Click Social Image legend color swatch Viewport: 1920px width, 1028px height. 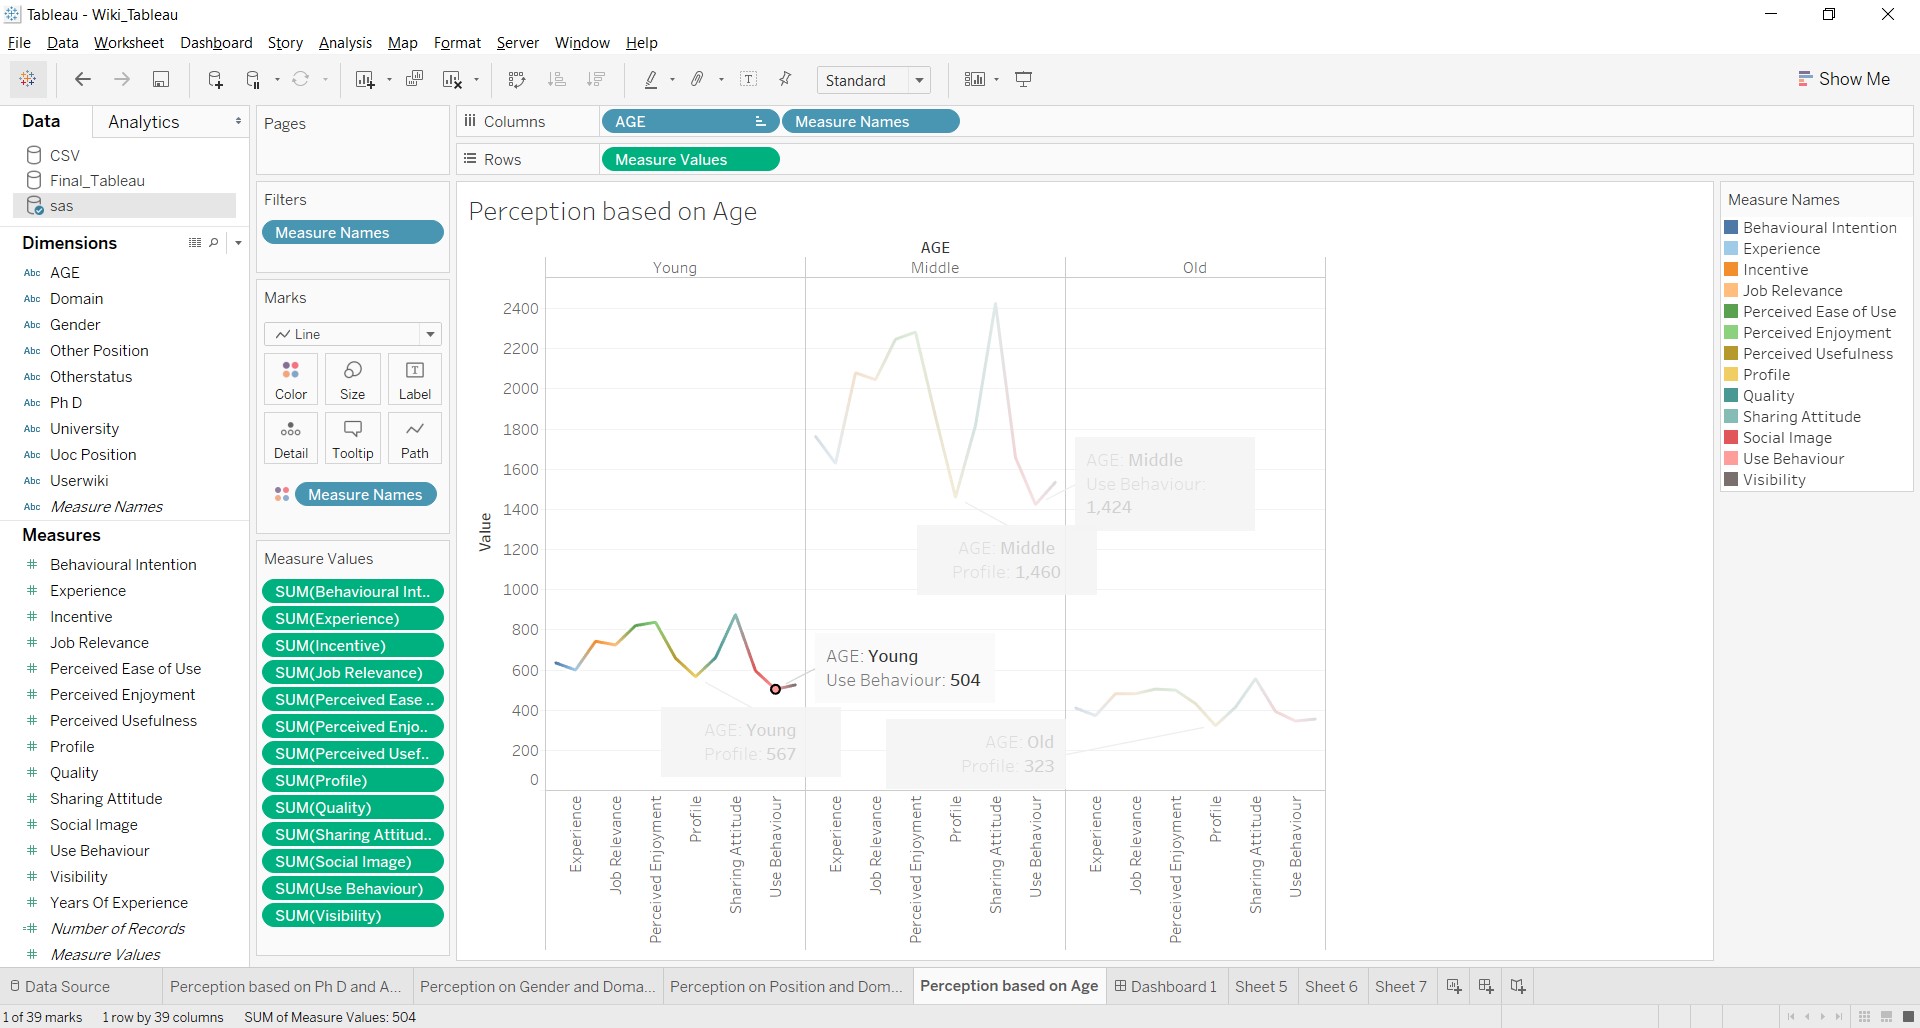1732,438
